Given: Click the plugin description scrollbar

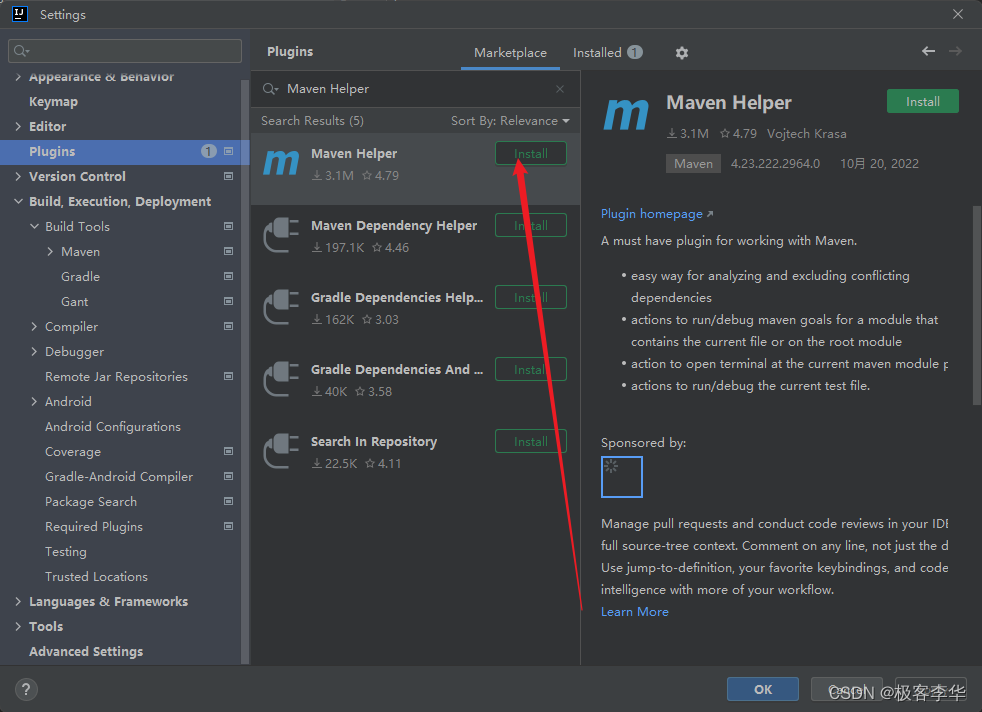Looking at the screenshot, I should 976,306.
